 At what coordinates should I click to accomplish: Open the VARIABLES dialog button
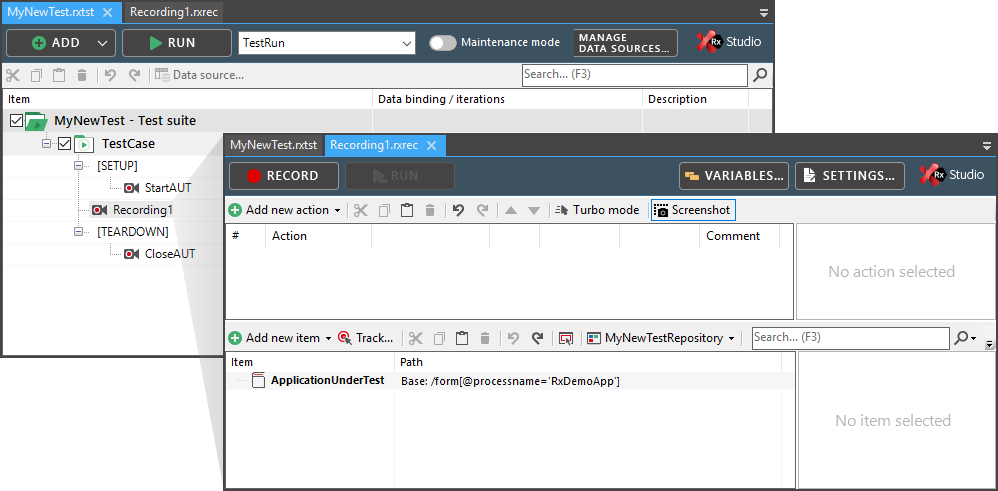coord(734,176)
